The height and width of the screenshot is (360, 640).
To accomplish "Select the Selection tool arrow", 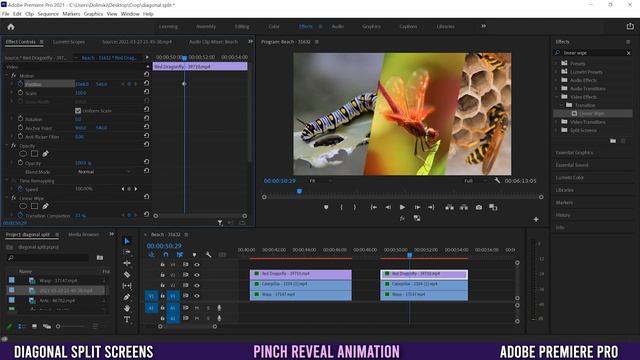I will (x=127, y=241).
